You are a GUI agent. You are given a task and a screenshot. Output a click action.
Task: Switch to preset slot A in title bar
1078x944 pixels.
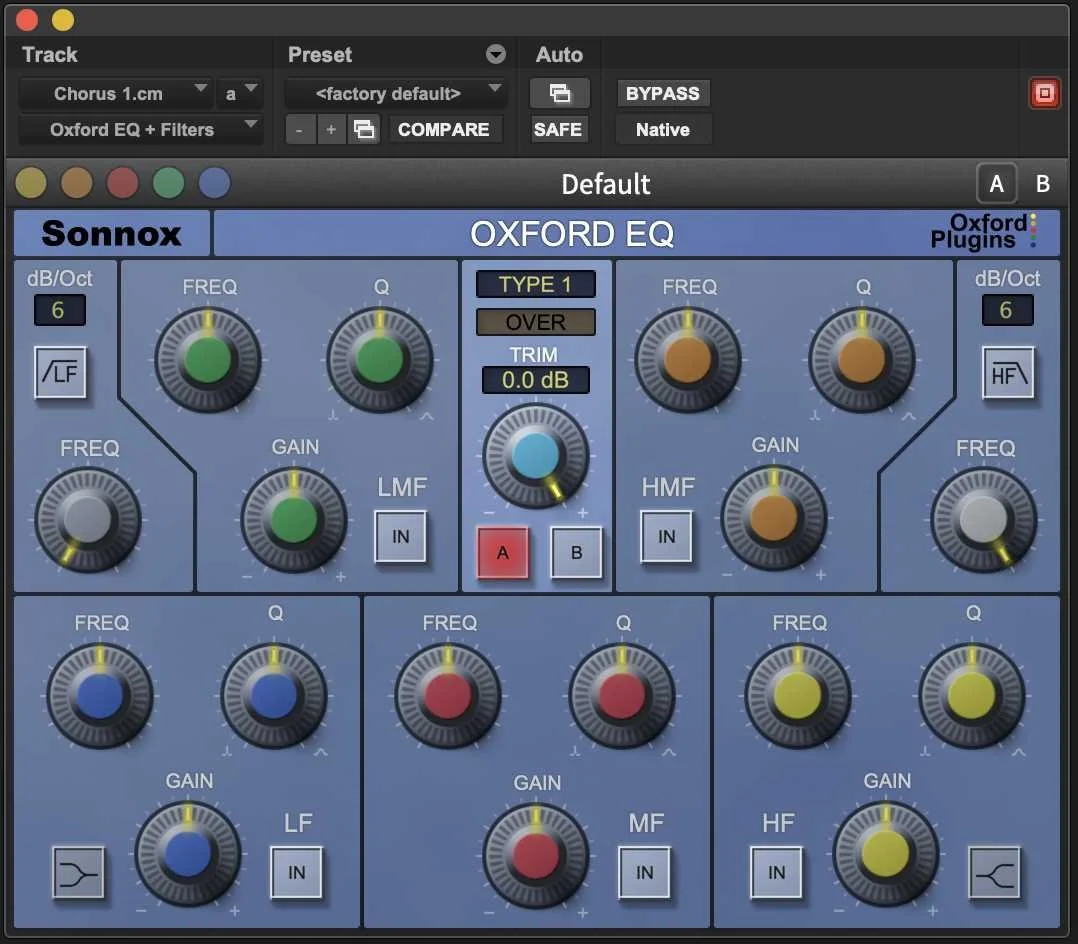(996, 184)
